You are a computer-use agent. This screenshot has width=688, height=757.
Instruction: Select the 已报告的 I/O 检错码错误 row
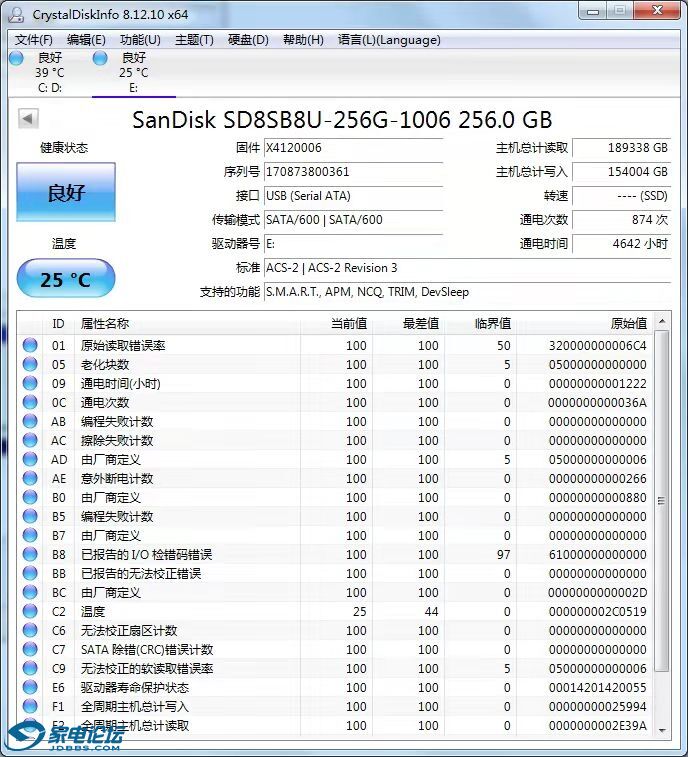click(337, 554)
